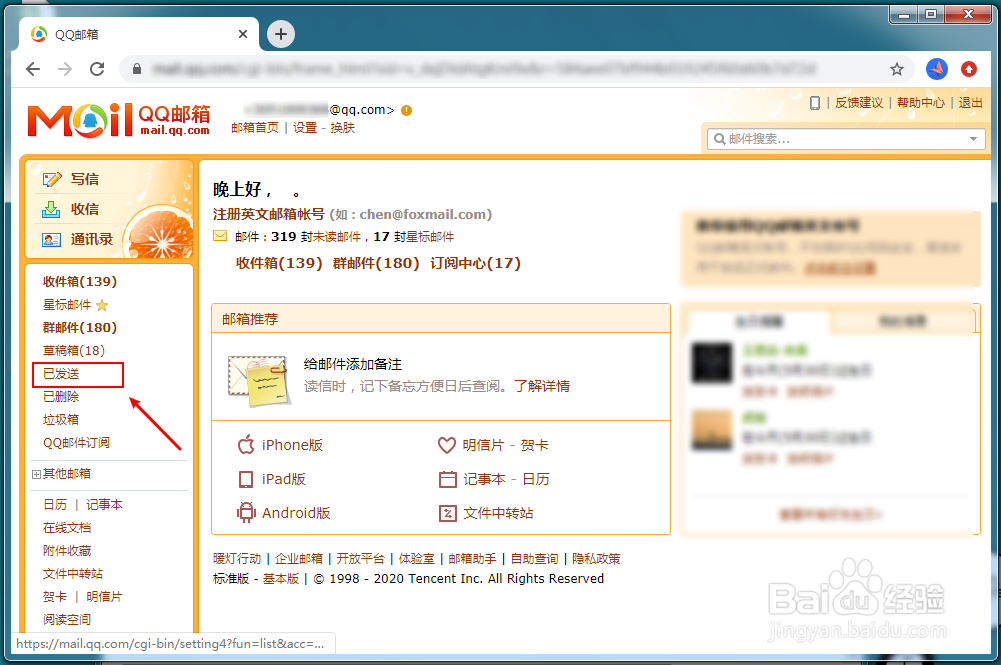
Task: Expand the 其他邮箱 tree node
Action: pos(36,474)
